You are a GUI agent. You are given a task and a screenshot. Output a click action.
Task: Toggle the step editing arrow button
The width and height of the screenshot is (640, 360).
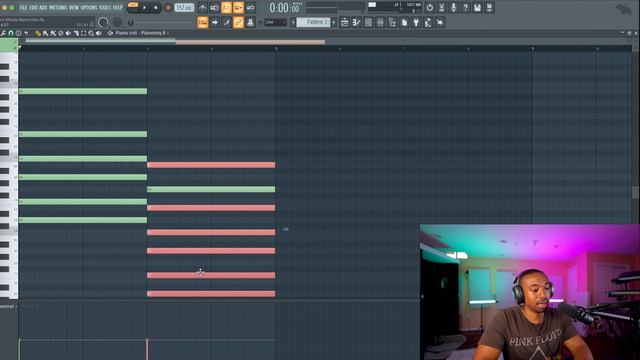tap(215, 22)
